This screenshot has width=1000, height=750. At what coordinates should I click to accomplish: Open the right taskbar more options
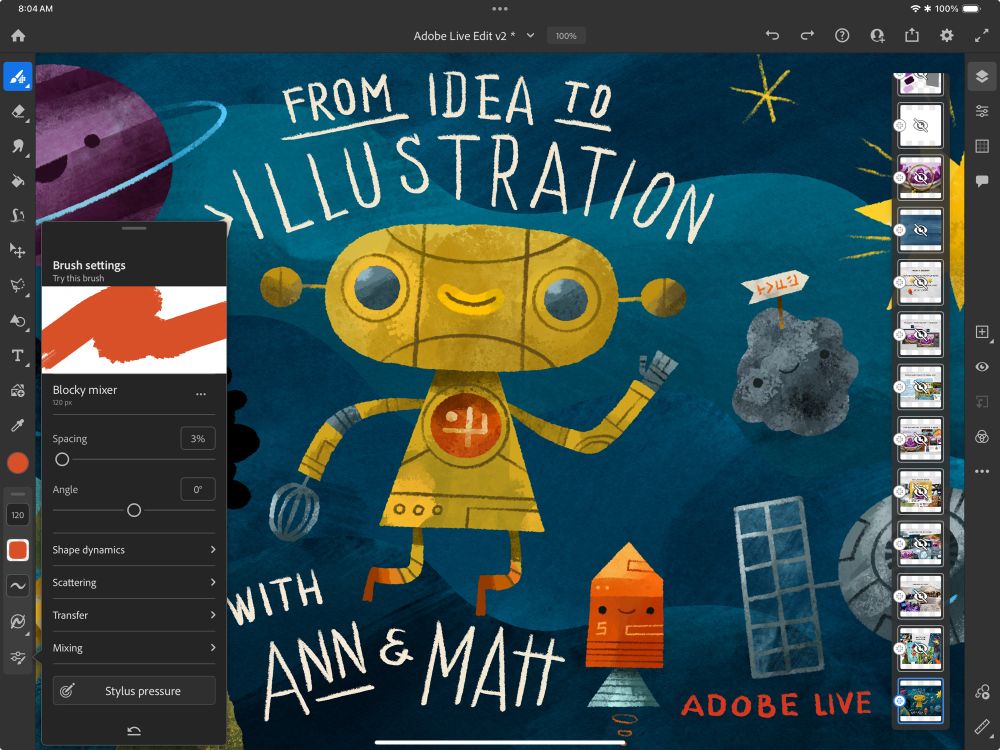pos(982,471)
